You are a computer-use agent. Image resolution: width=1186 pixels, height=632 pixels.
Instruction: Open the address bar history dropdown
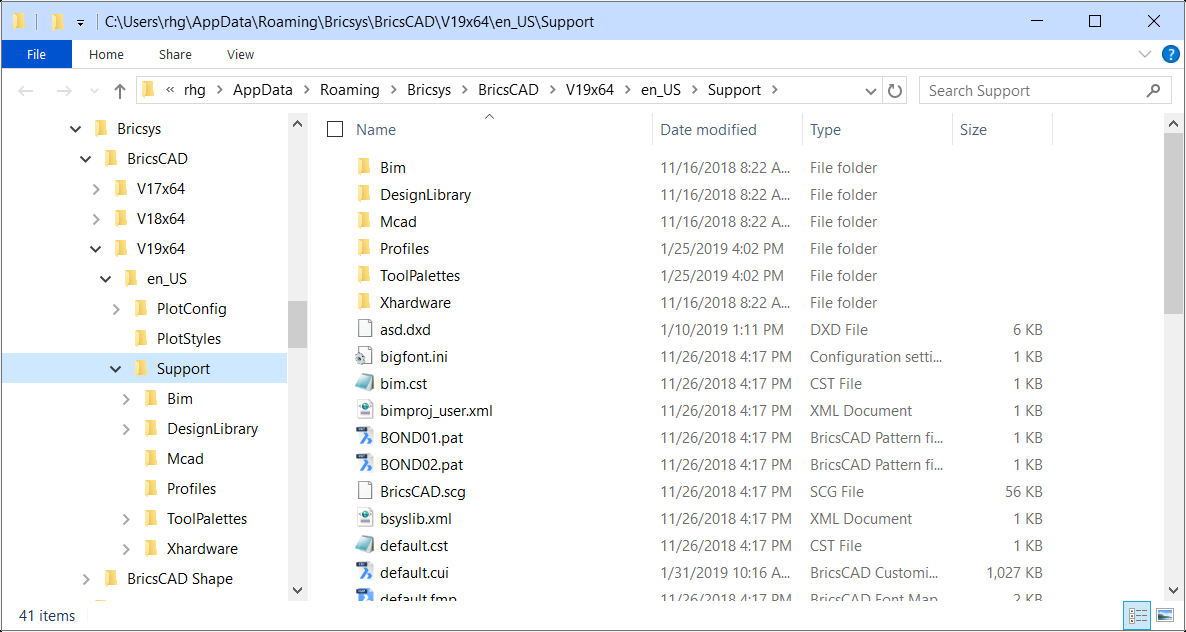tap(870, 91)
